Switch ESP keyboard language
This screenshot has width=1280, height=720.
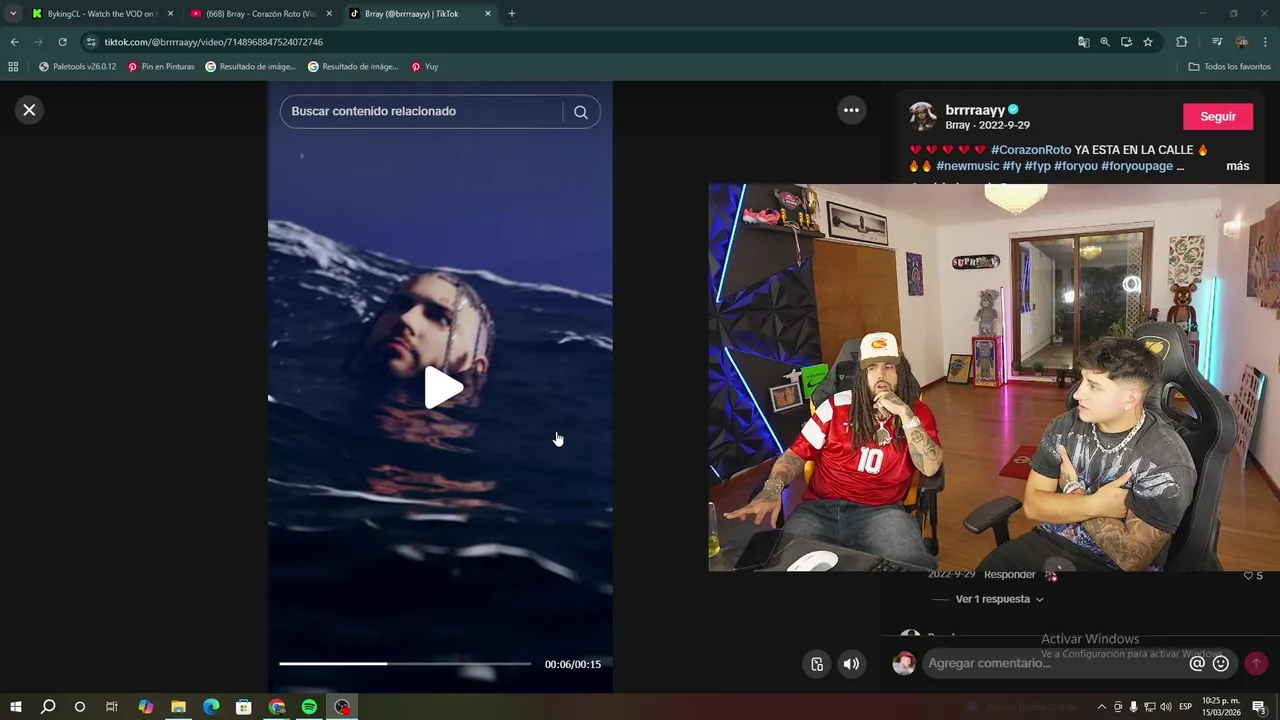click(1185, 707)
